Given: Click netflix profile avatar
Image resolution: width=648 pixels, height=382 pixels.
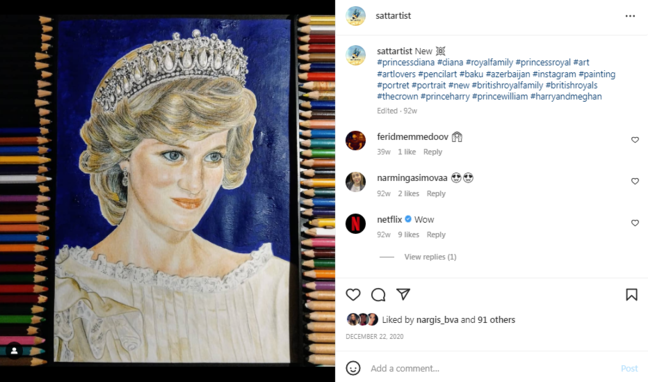Looking at the screenshot, I should [x=355, y=224].
